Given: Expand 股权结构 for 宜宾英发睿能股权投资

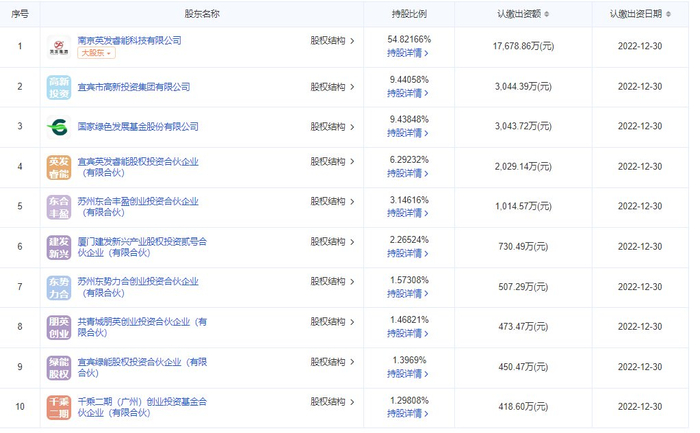Looking at the screenshot, I should pyautogui.click(x=332, y=161).
